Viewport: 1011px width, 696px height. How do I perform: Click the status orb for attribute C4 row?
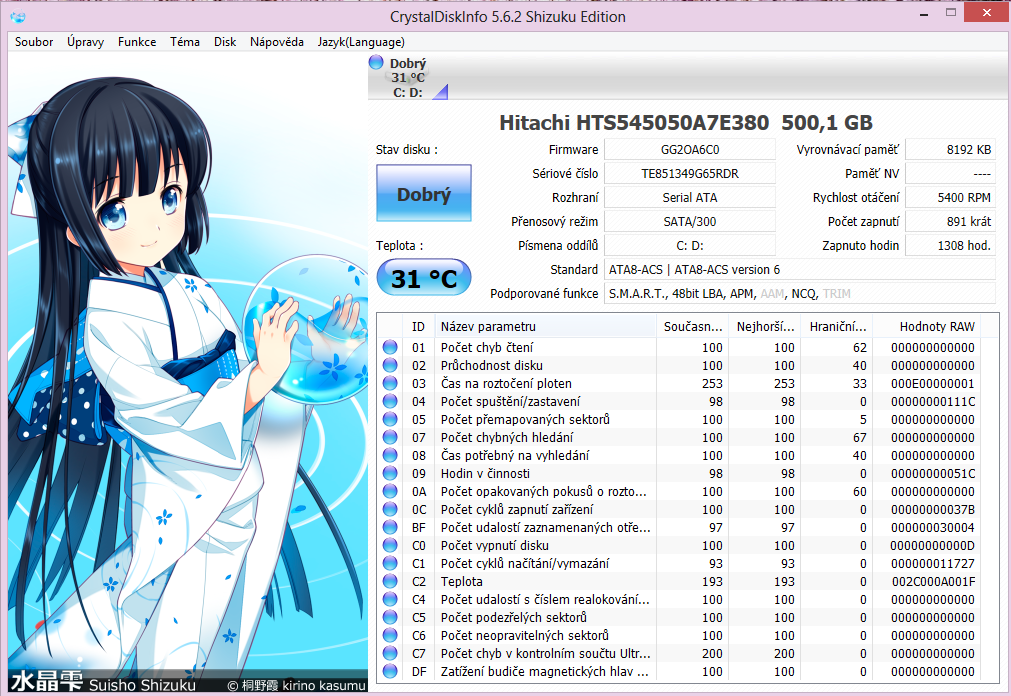click(x=390, y=599)
